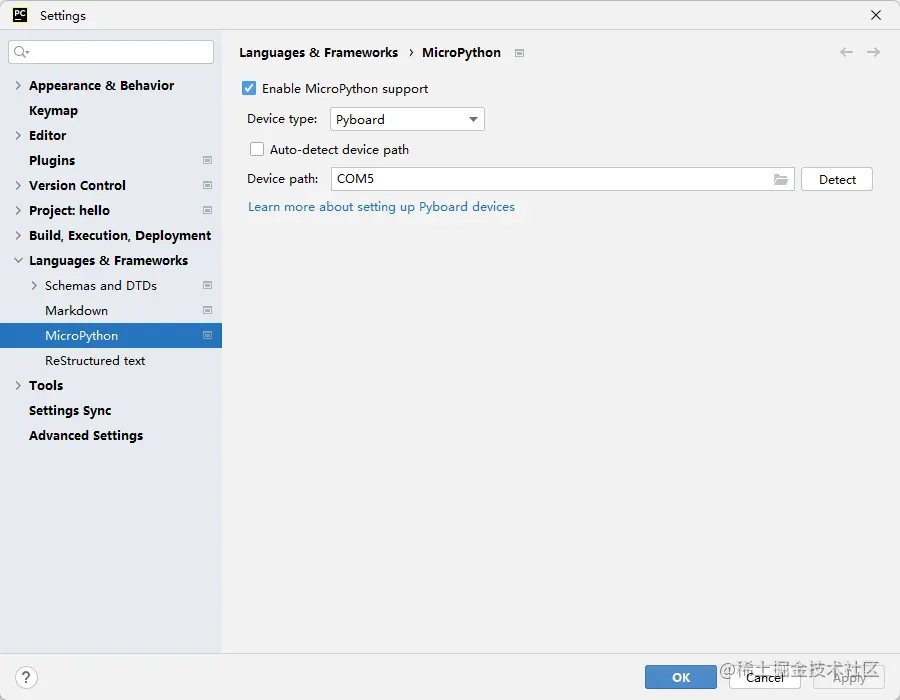Click the help question mark icon
This screenshot has width=900, height=700.
point(25,677)
